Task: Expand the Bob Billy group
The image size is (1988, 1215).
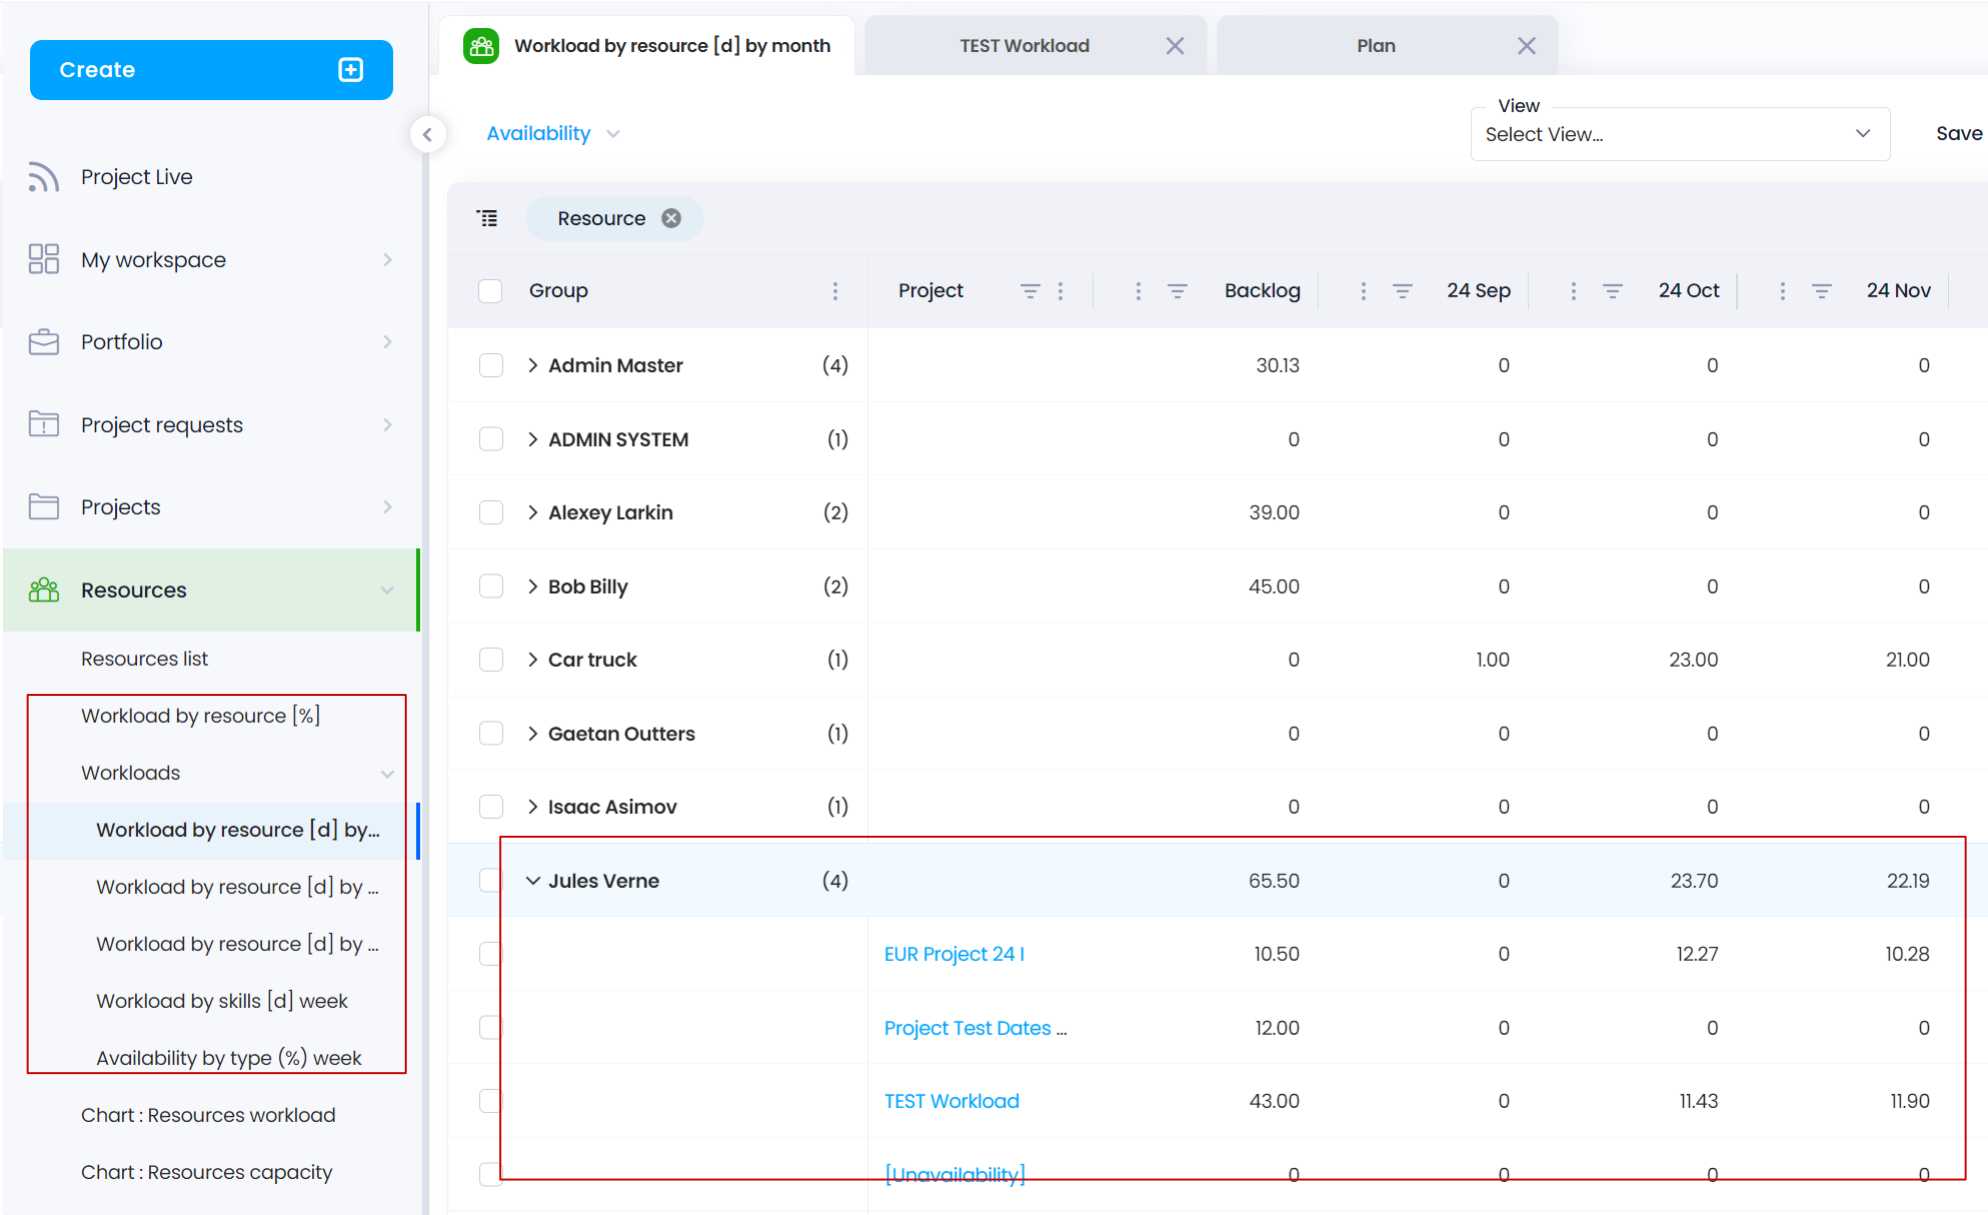Action: coord(532,586)
